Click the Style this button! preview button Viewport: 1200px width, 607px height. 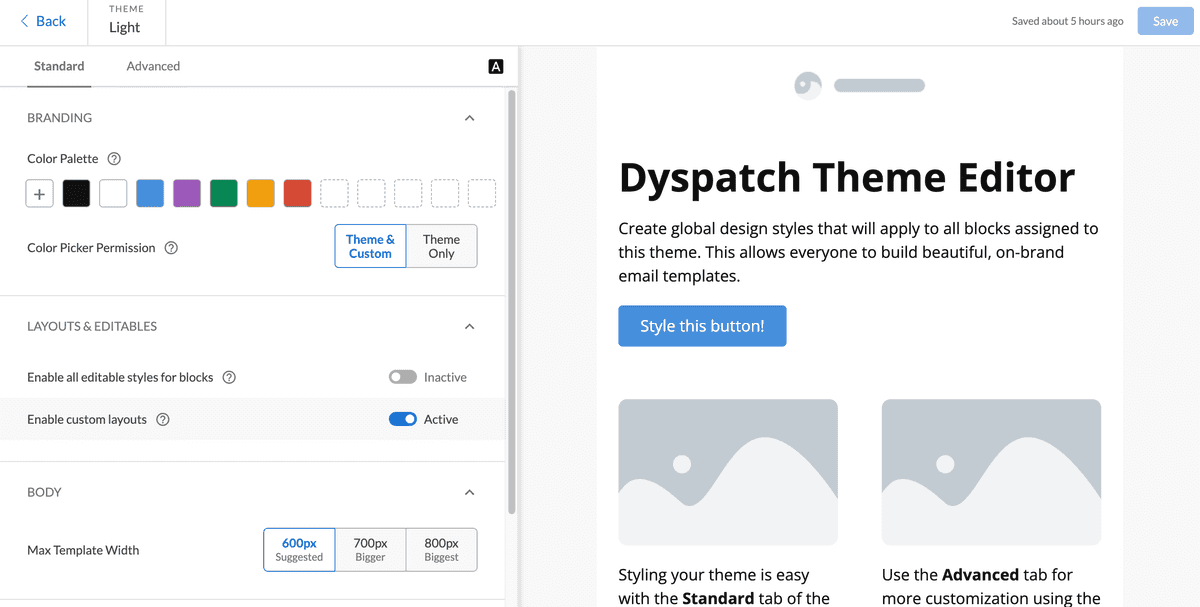[702, 326]
